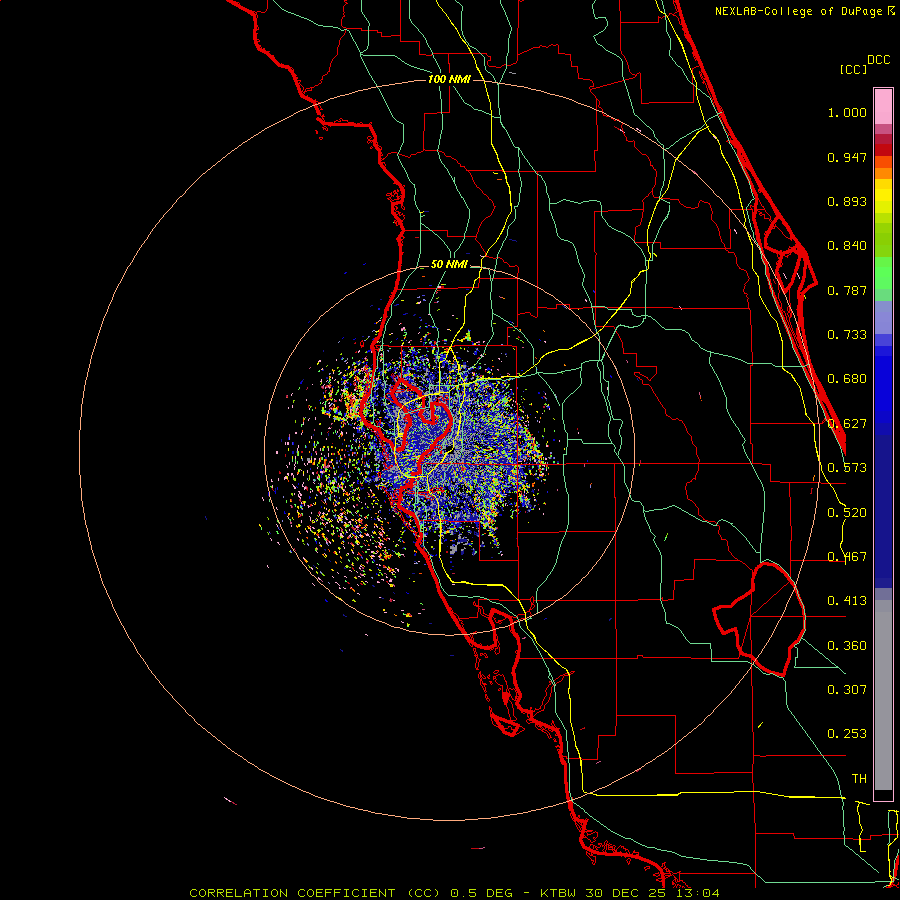Select the 0.253 legend value
The image size is (900, 900).
tap(847, 734)
